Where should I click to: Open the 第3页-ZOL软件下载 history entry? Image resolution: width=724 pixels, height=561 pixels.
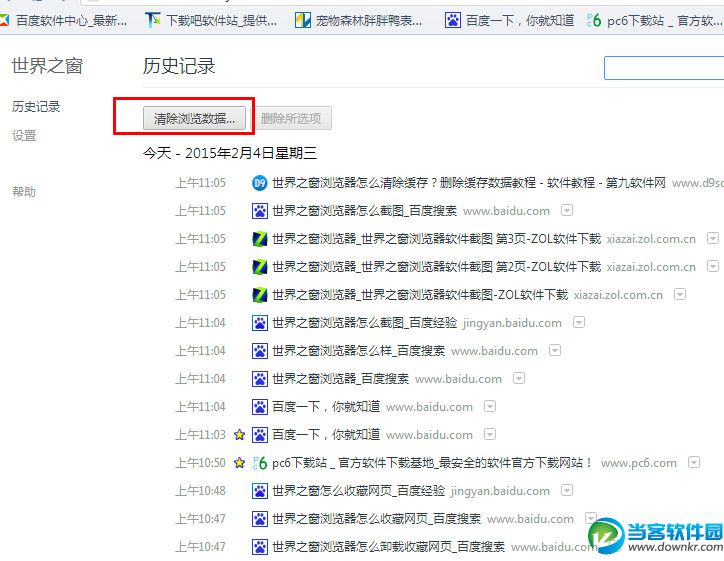tap(436, 239)
